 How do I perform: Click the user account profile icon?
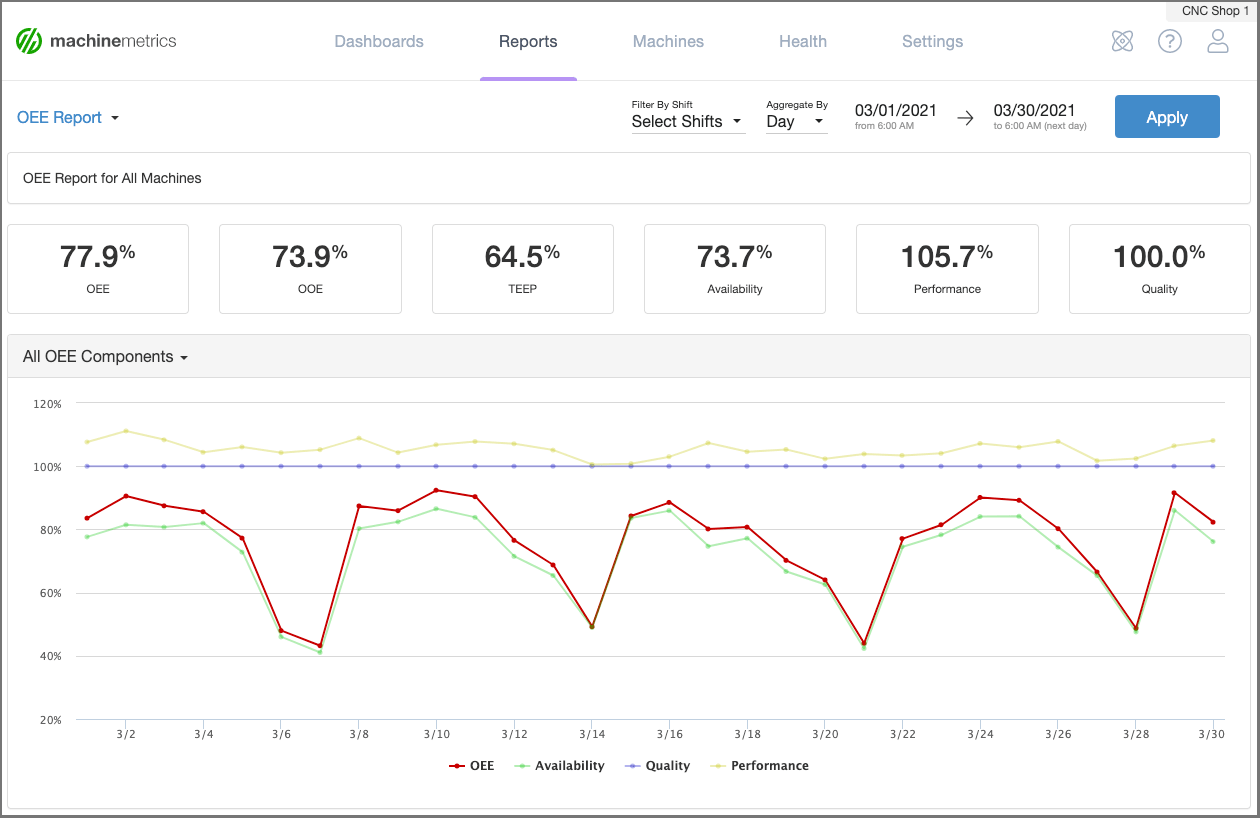1218,41
